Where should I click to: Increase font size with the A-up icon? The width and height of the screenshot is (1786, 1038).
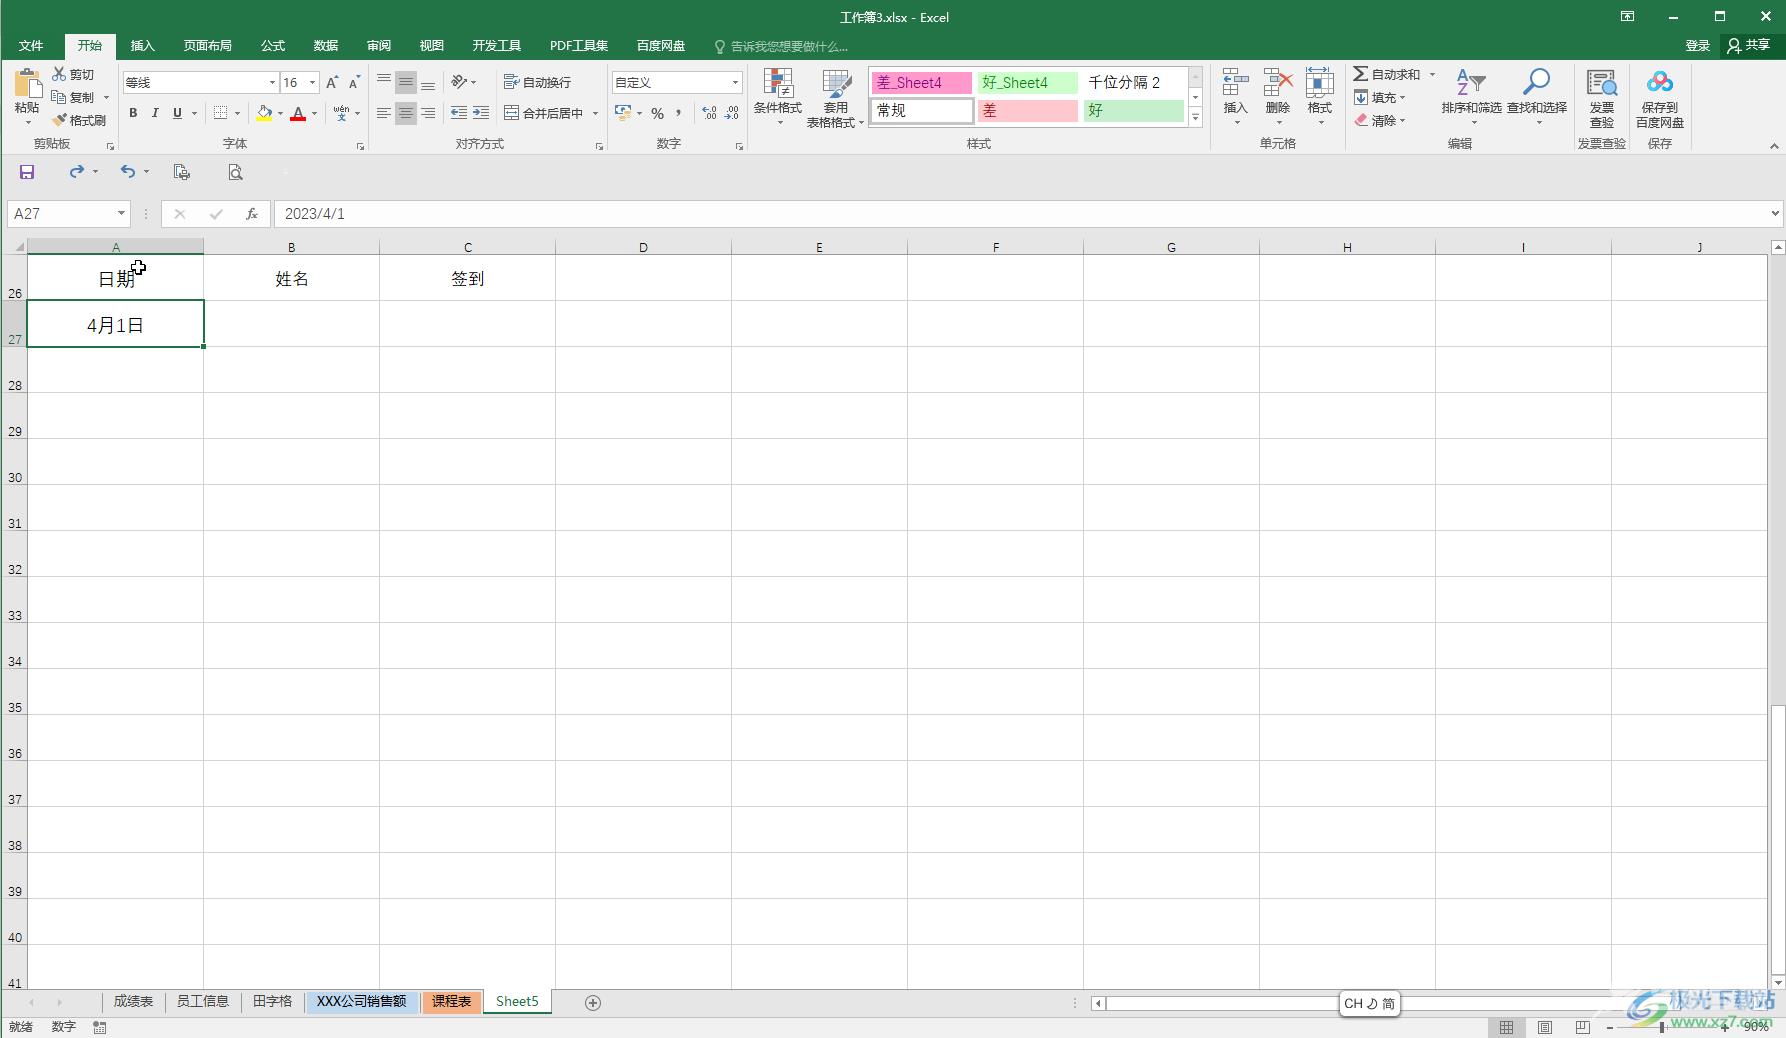point(332,82)
